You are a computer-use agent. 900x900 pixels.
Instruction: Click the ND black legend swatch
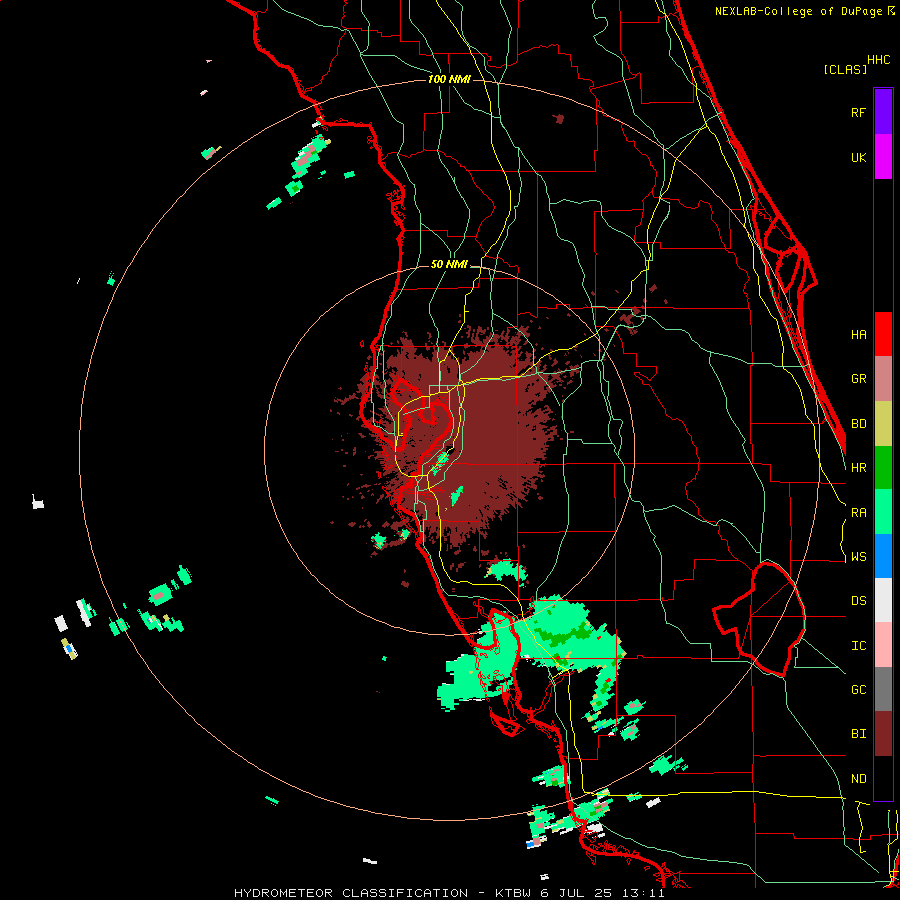(883, 778)
